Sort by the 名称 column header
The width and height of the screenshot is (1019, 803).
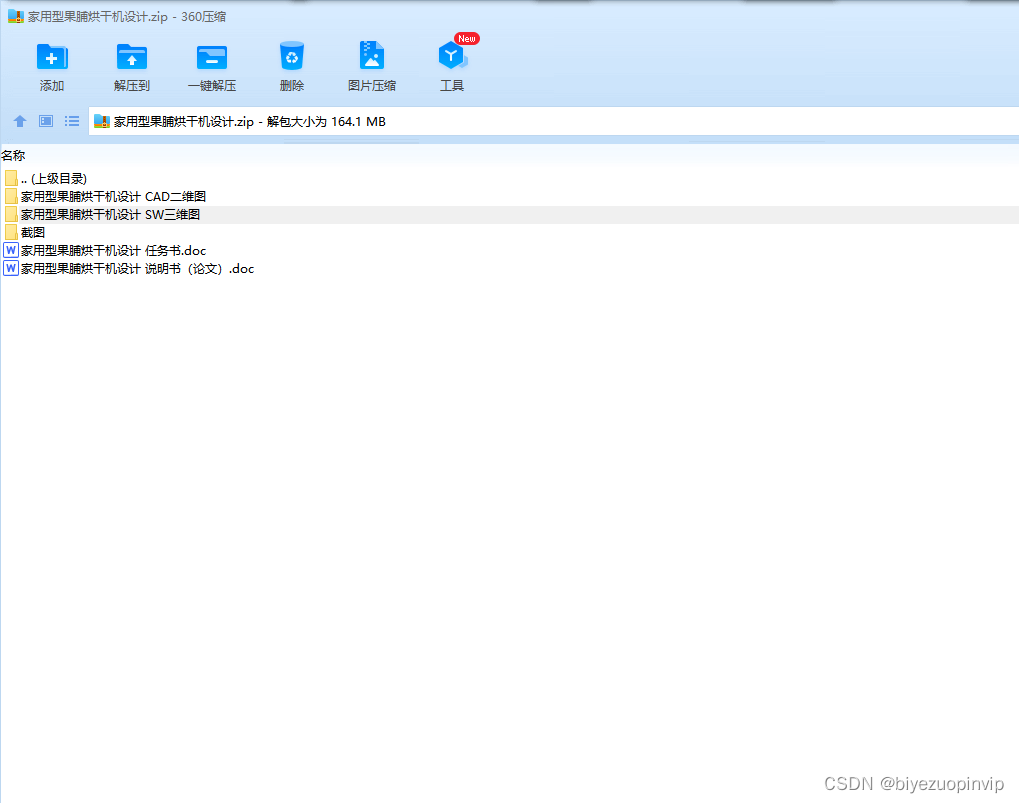(x=13, y=155)
